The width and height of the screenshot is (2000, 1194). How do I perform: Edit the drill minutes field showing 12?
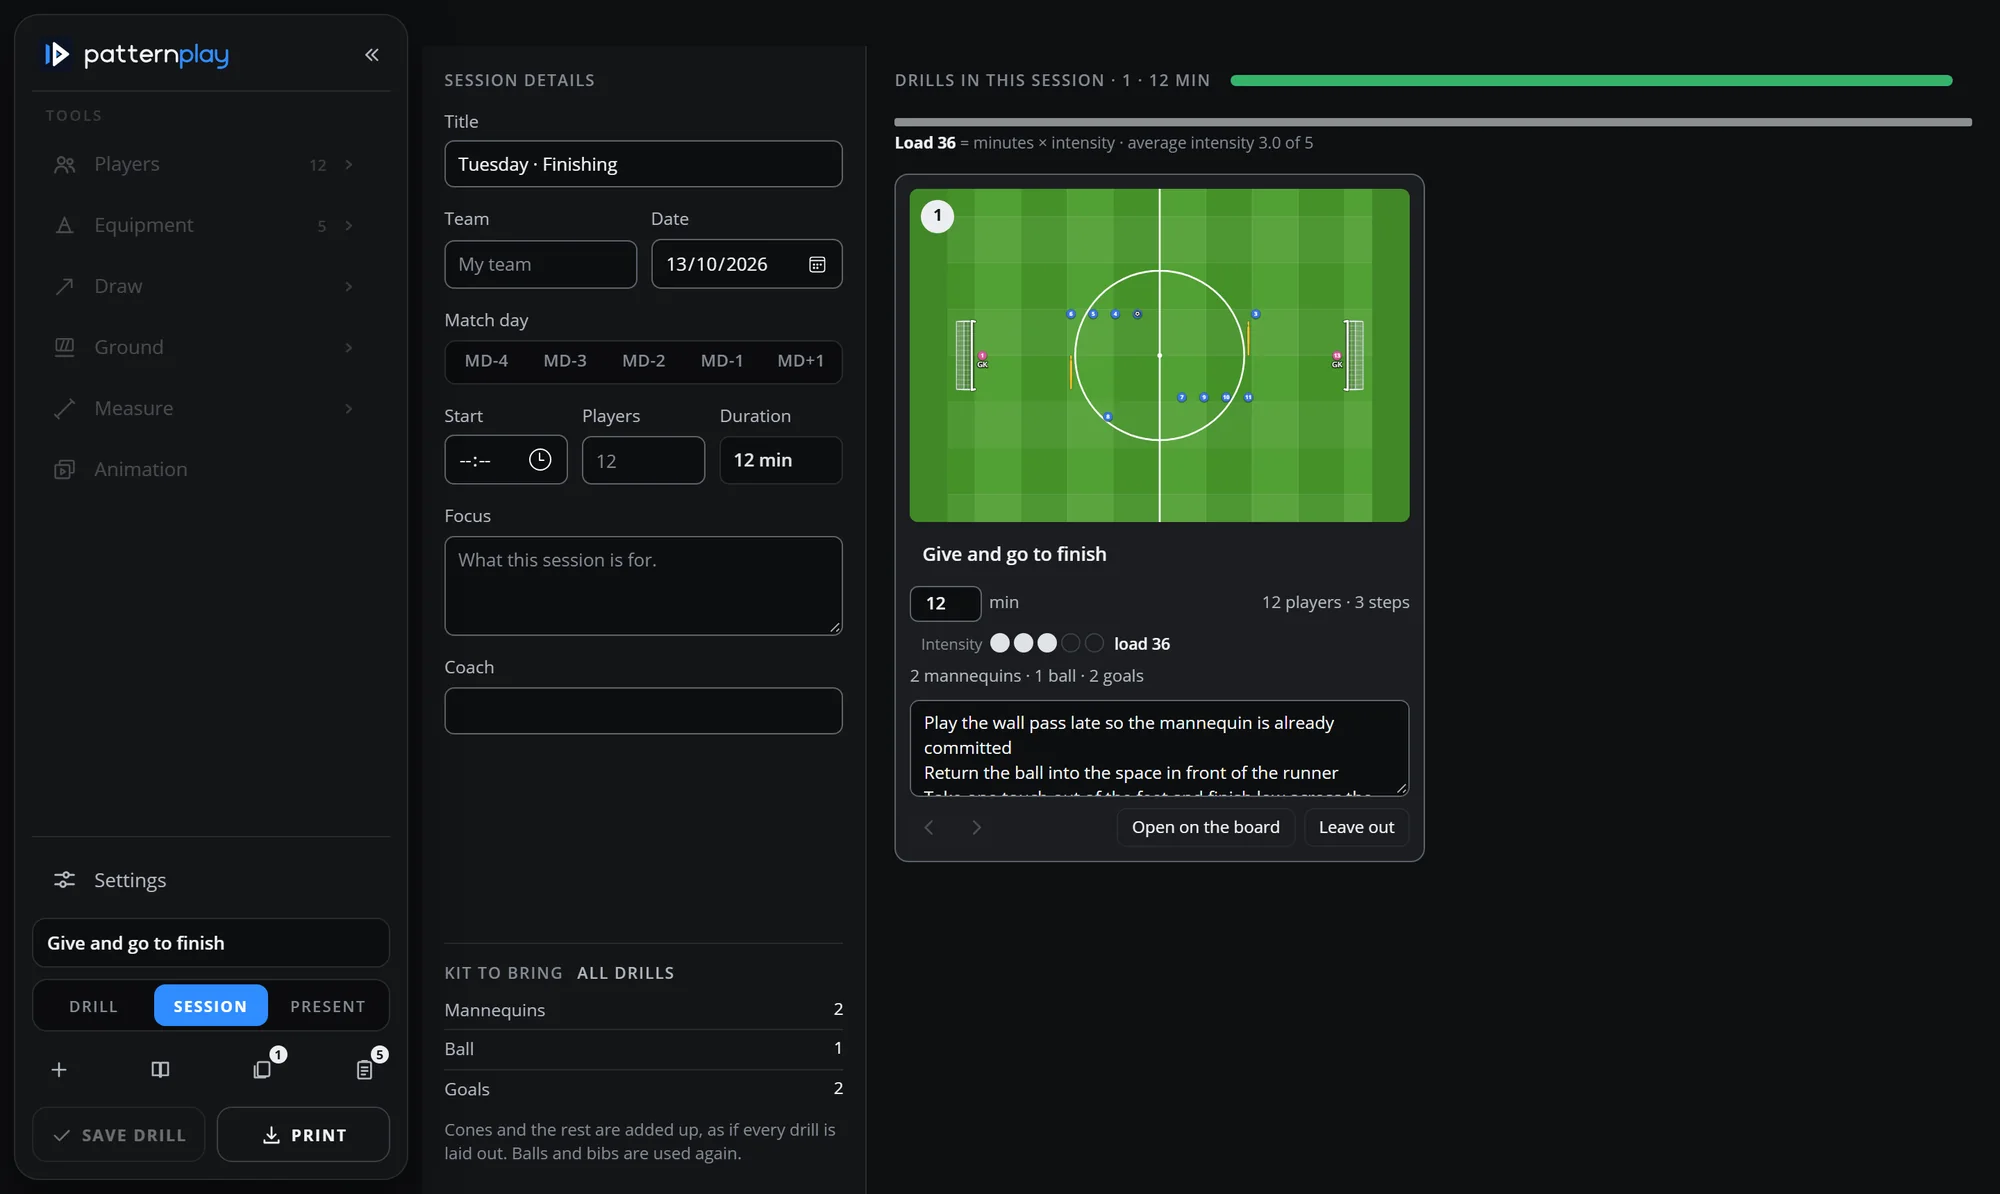tap(945, 603)
